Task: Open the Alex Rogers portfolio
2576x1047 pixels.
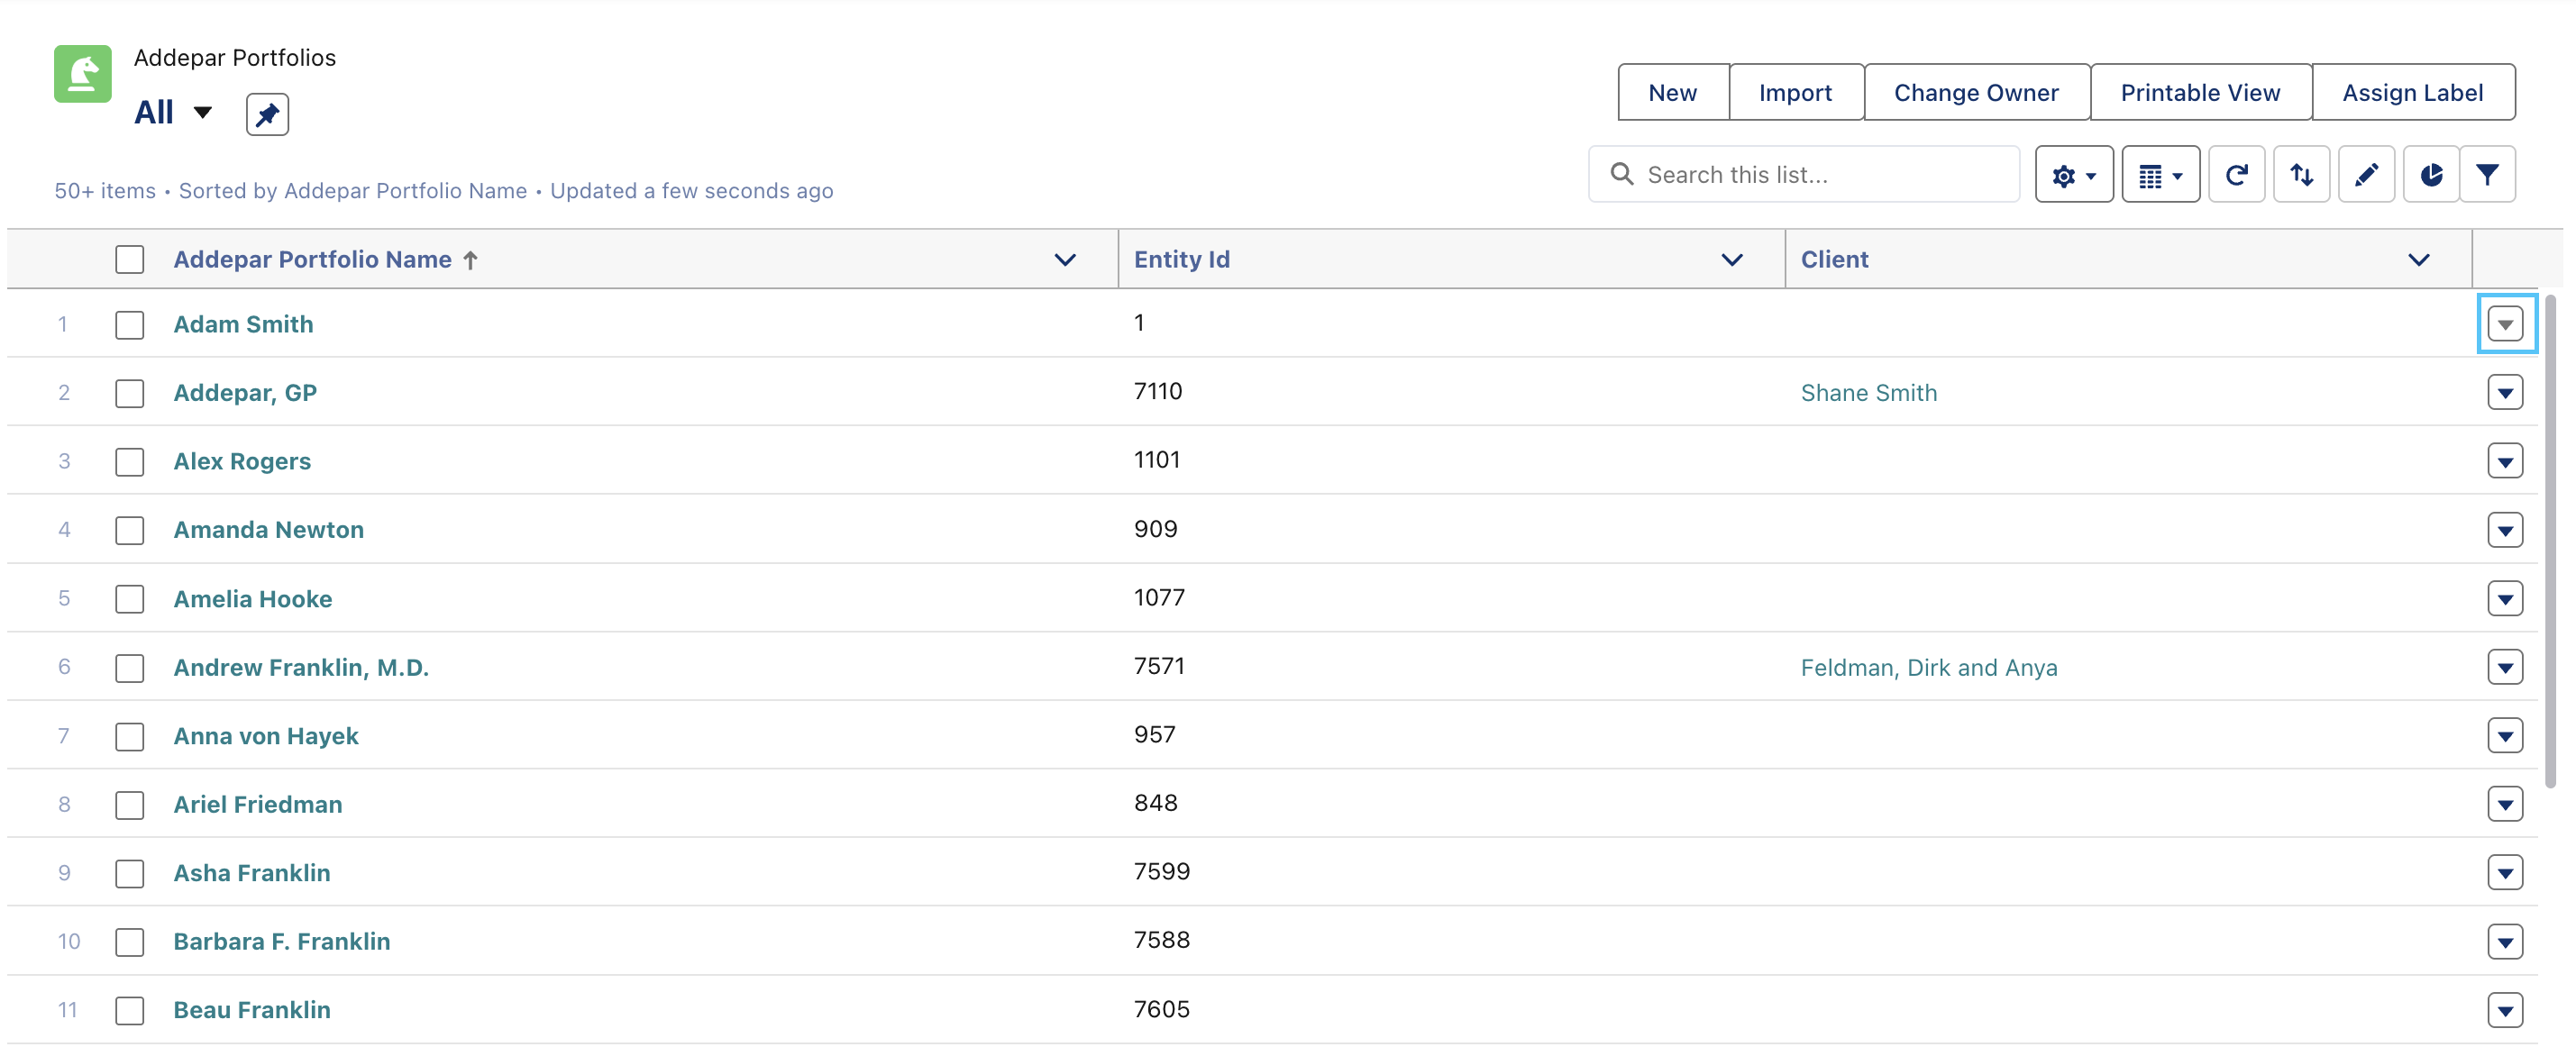Action: 242,462
